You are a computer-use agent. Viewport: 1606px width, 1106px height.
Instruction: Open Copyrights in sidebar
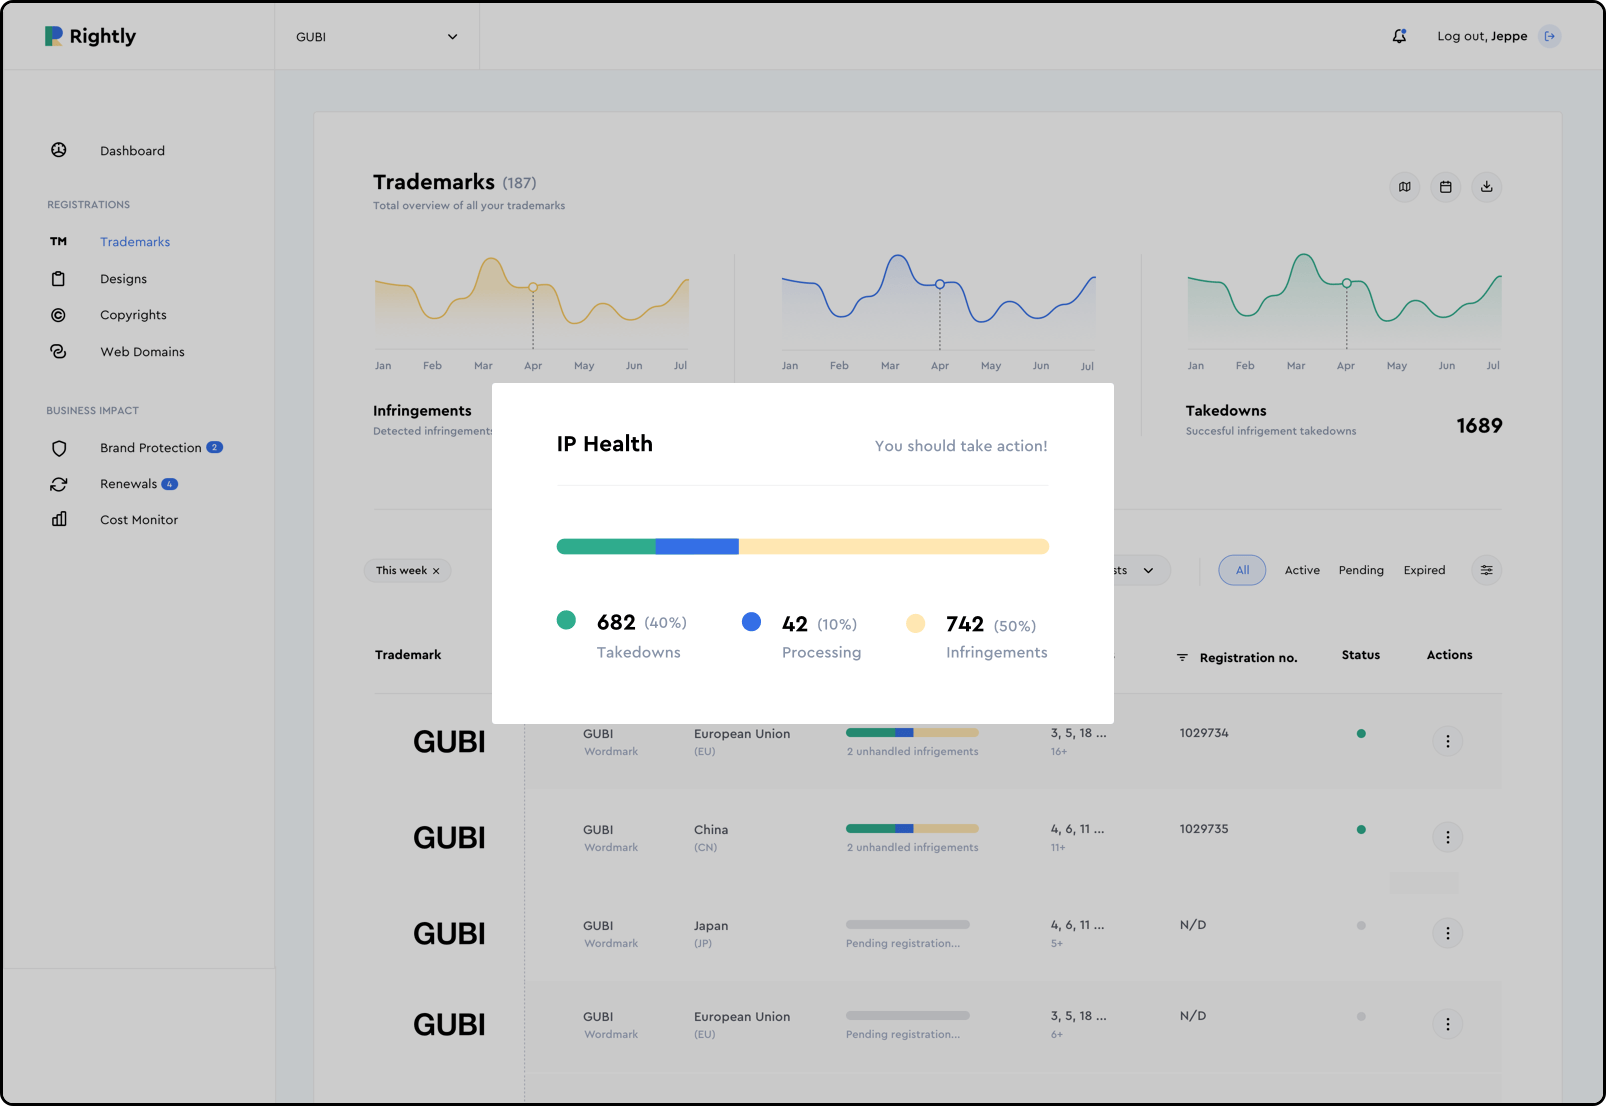click(x=133, y=315)
